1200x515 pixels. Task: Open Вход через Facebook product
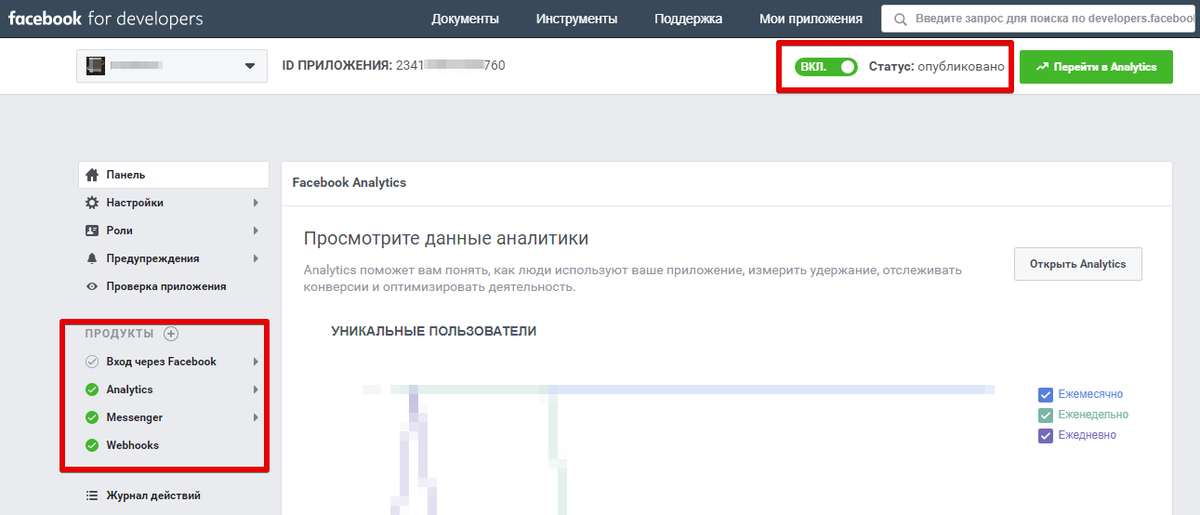(173, 361)
